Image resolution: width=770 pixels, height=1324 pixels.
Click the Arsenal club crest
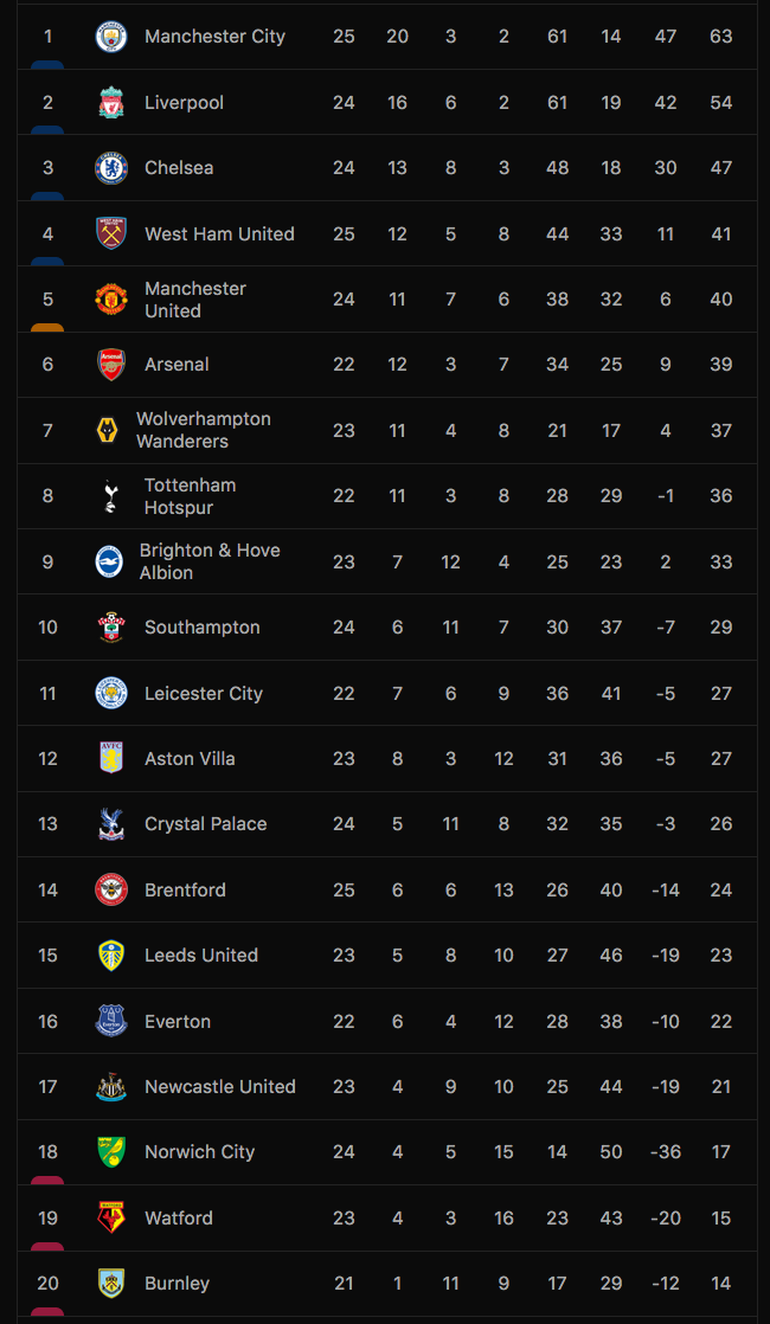pos(111,365)
